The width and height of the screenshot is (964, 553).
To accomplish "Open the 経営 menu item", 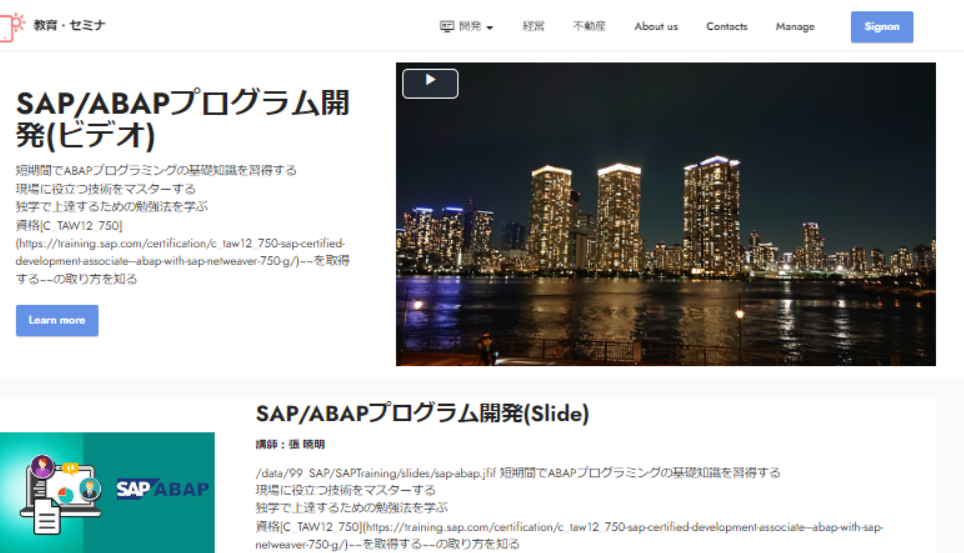I will click(x=533, y=27).
